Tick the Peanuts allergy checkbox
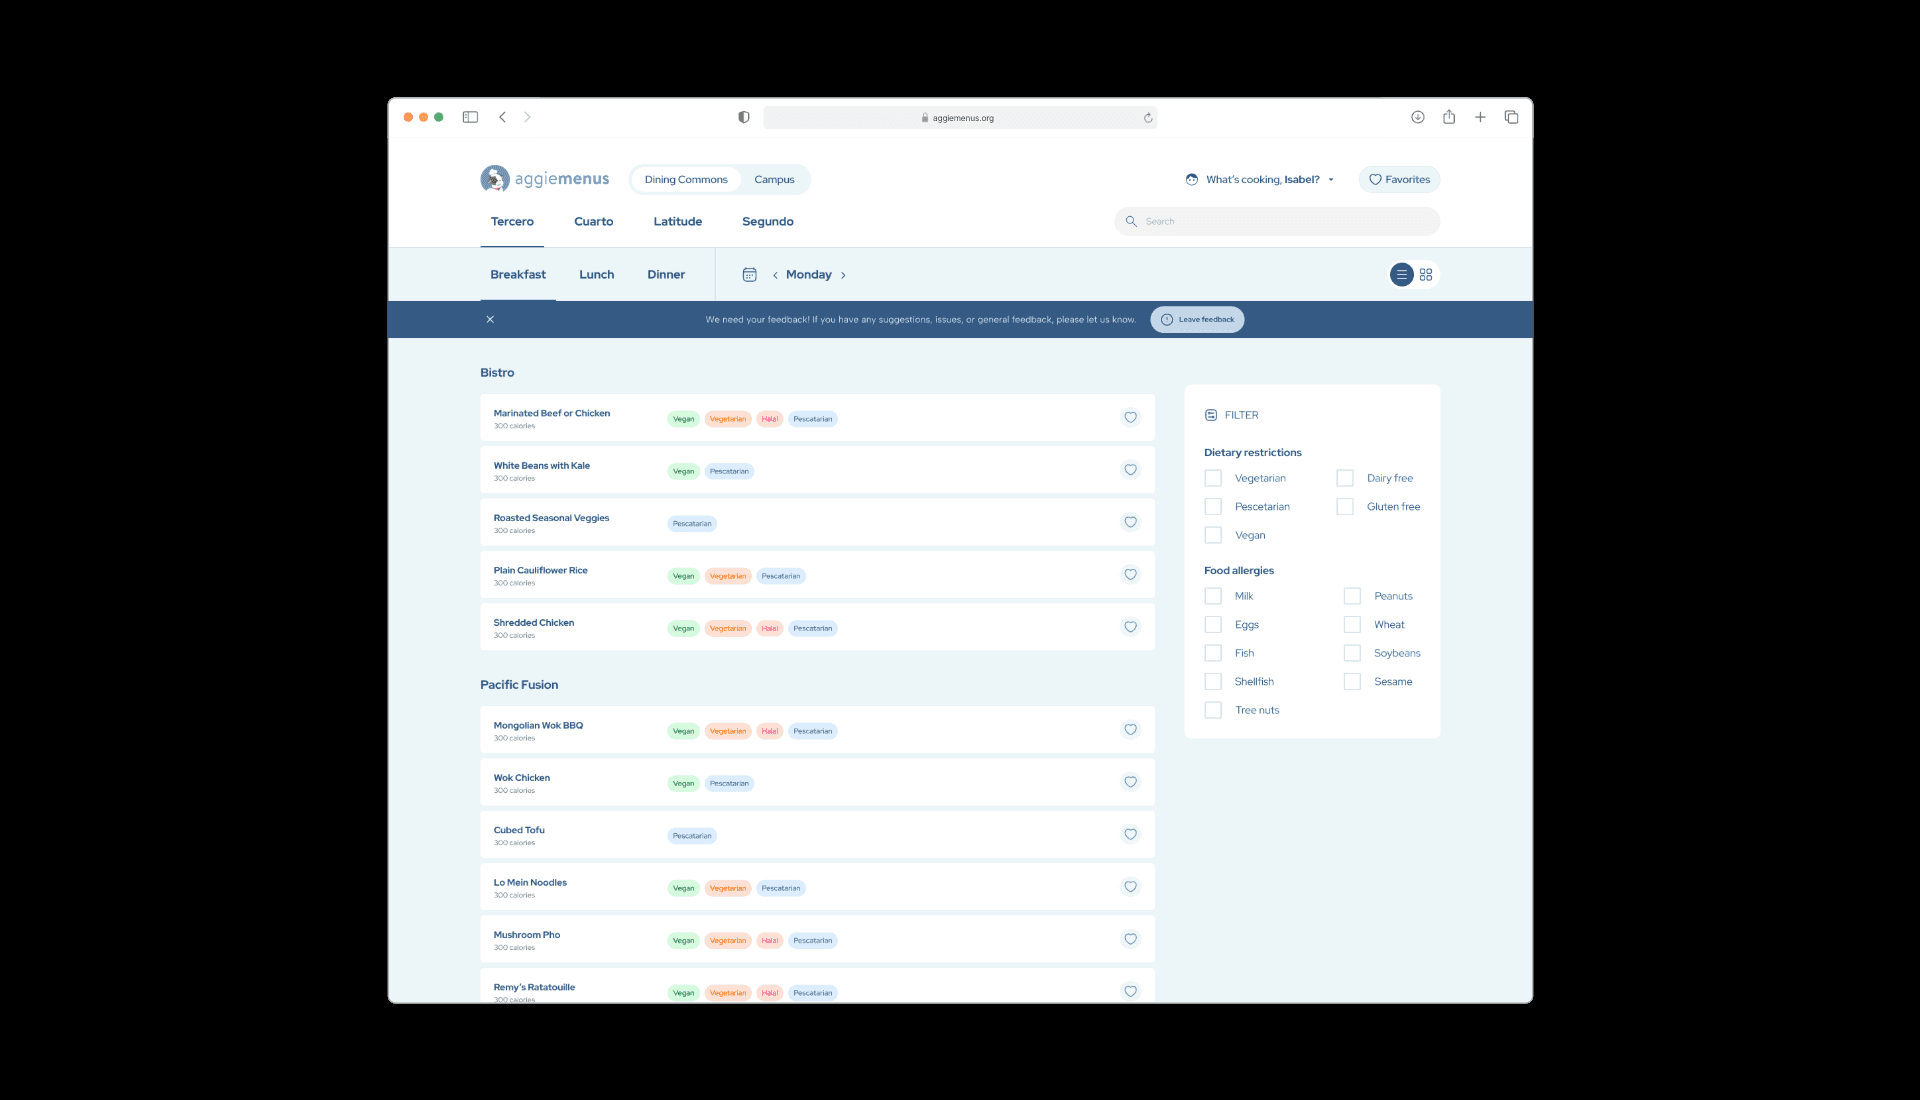Screen dimensions: 1920x1100 pos(1352,596)
